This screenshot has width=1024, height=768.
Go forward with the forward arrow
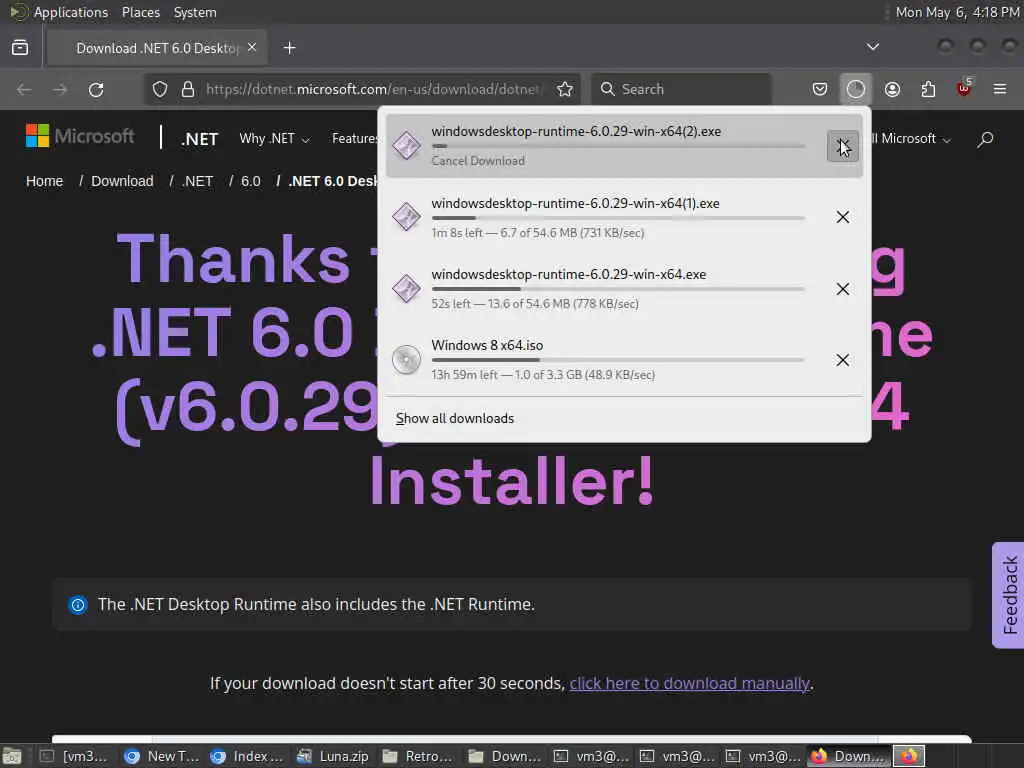tap(60, 89)
